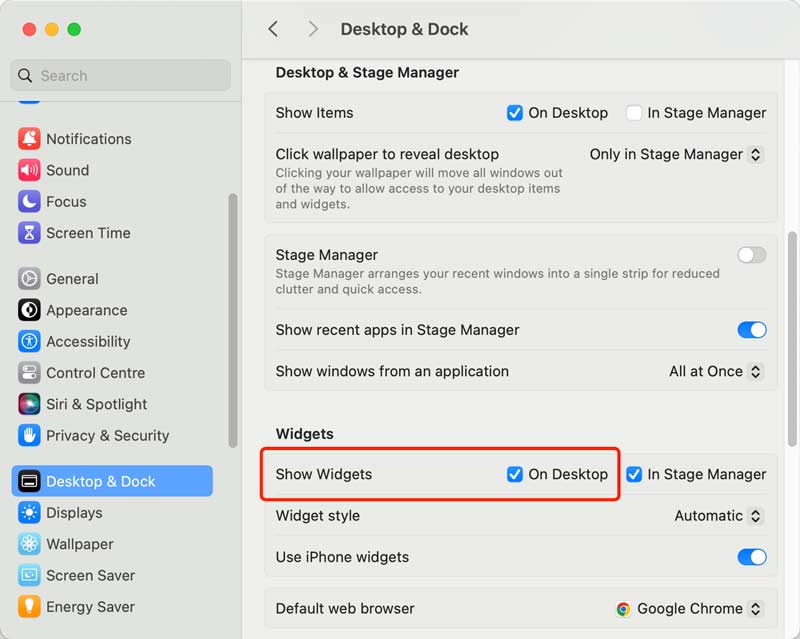Switch to Appearance settings
Screen dimensions: 800x639
(112, 310)
